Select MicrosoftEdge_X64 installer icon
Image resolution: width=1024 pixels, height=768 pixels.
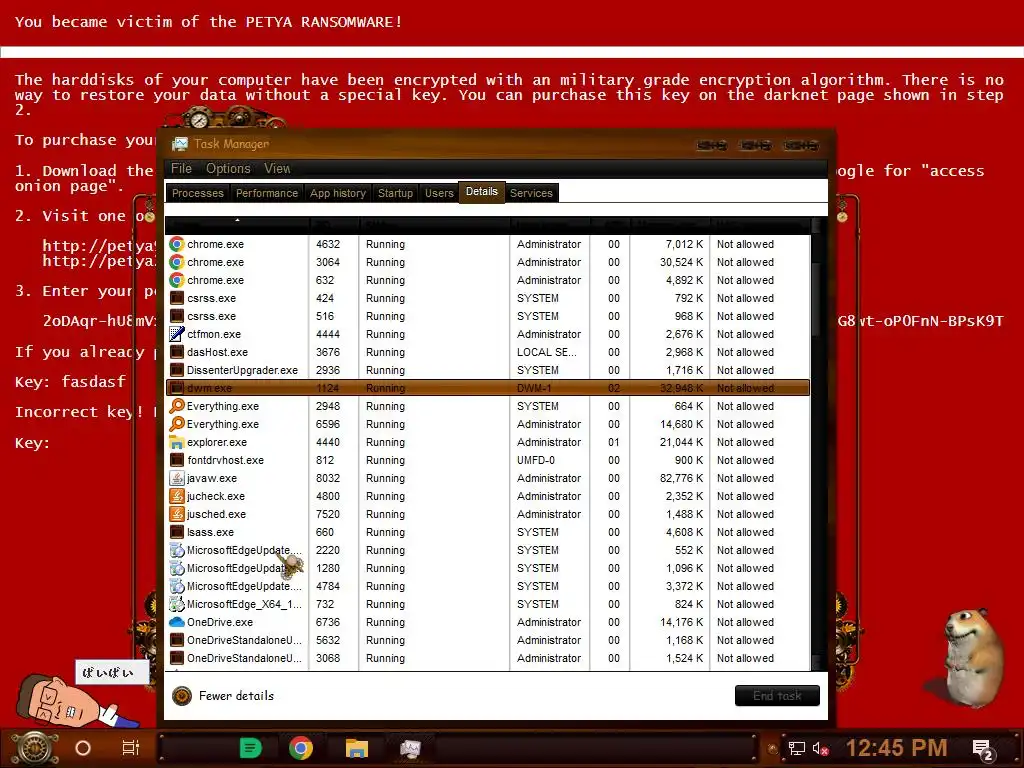(176, 604)
